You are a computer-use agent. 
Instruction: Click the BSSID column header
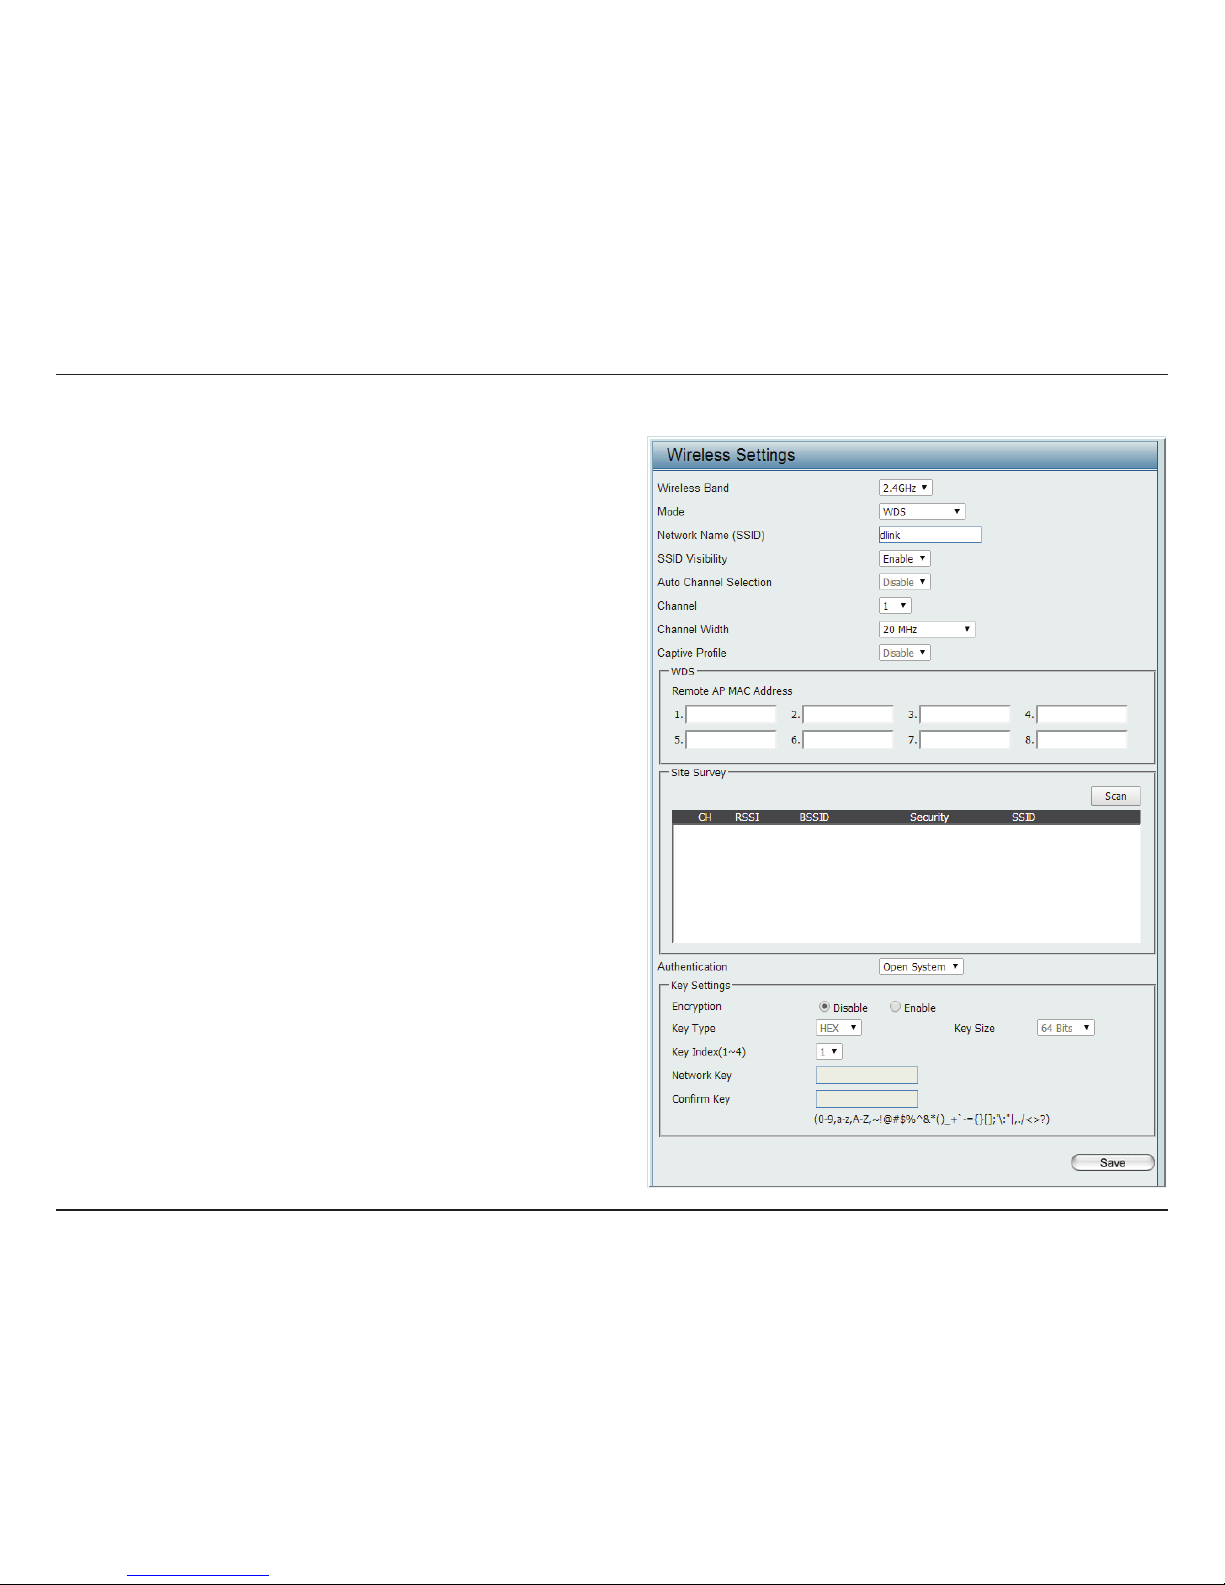814,818
